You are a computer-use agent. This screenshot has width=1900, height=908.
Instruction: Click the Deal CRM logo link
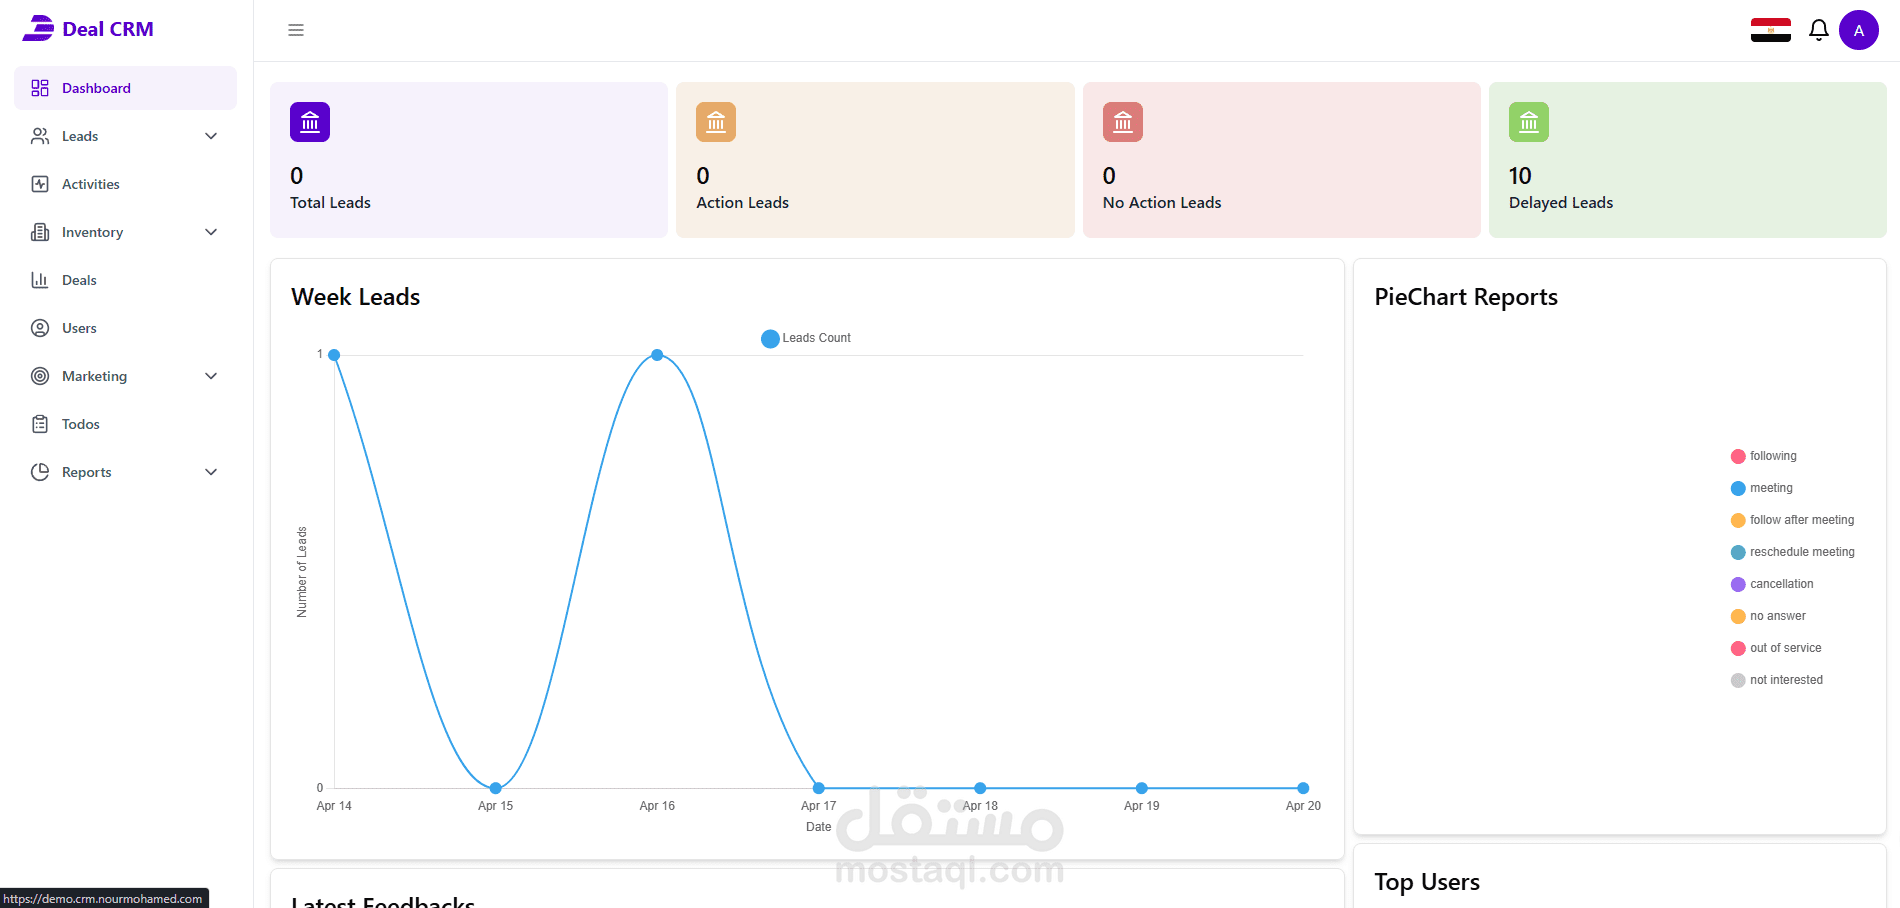(x=88, y=29)
